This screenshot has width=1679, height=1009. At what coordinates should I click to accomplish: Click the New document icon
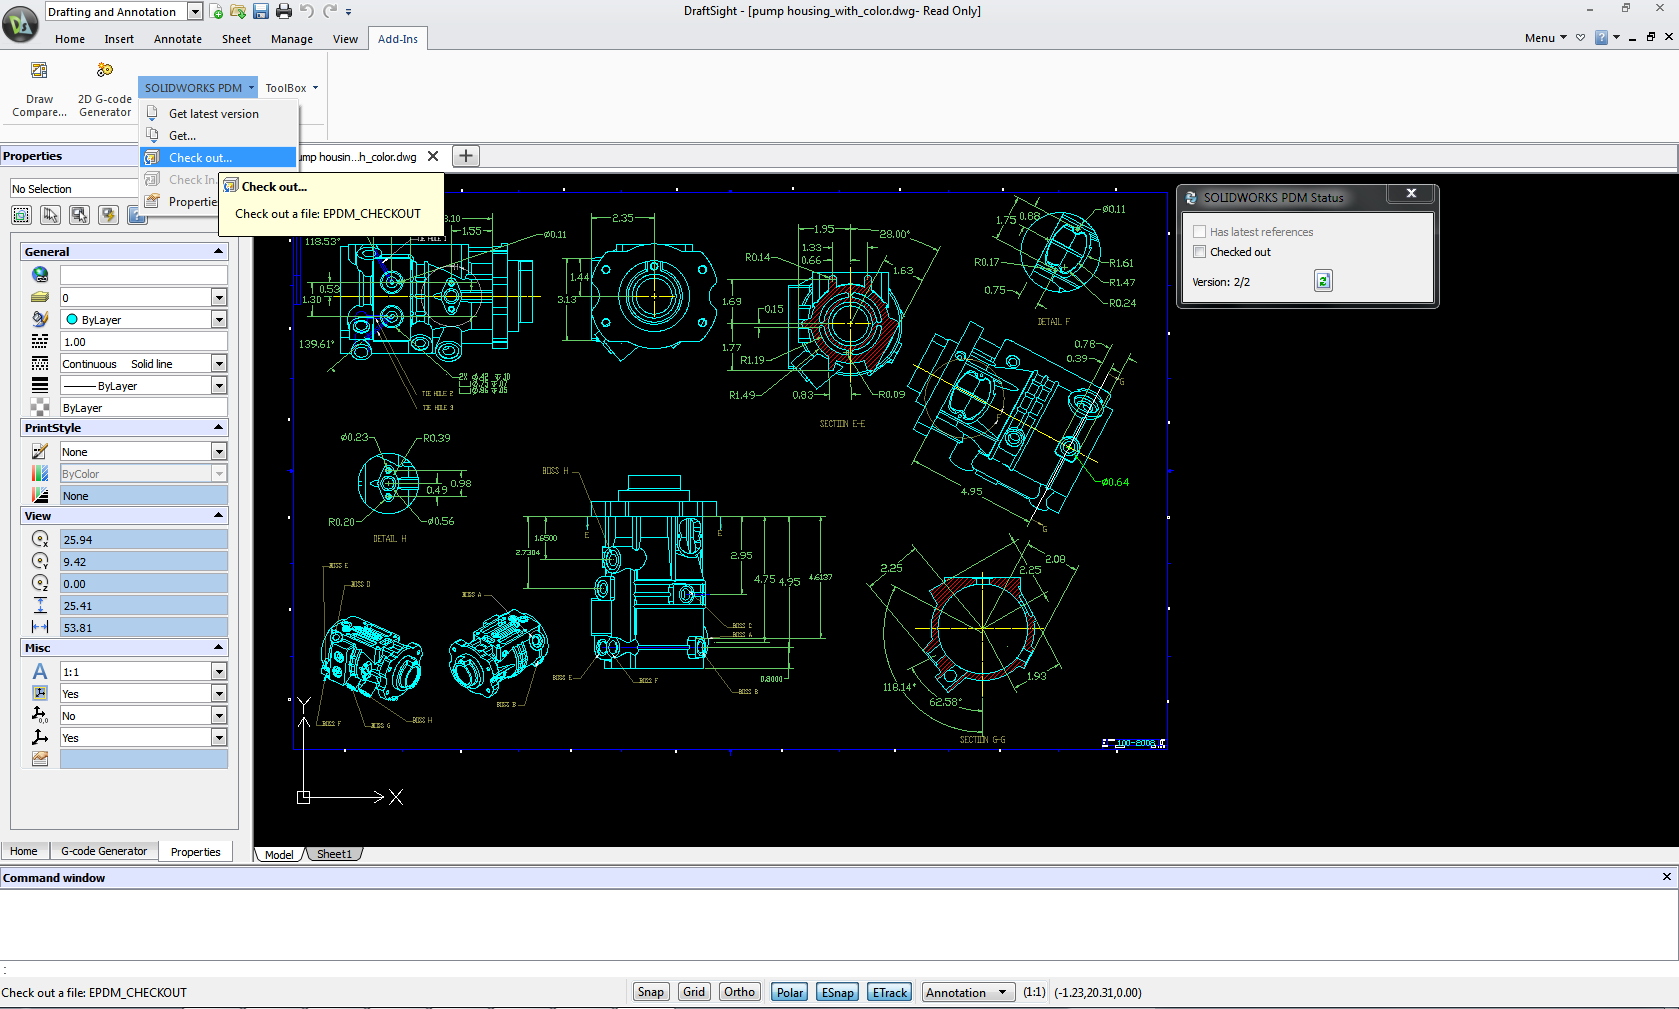[x=216, y=12]
